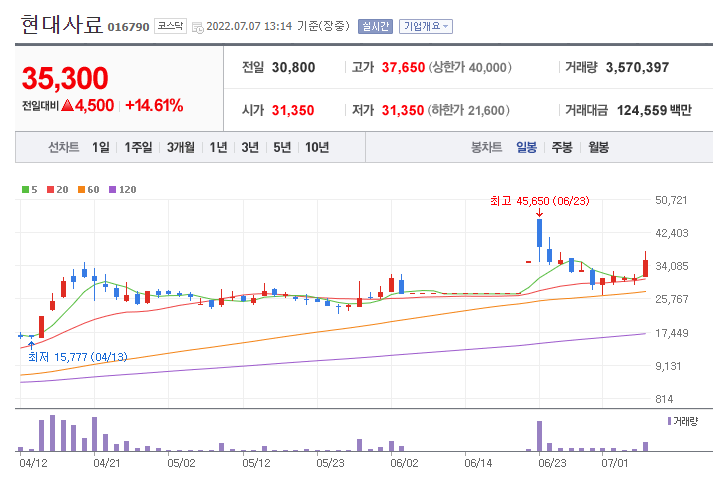Screen dimensions: 713x479
Task: Select the 3개월 line chart tab
Action: [181, 147]
